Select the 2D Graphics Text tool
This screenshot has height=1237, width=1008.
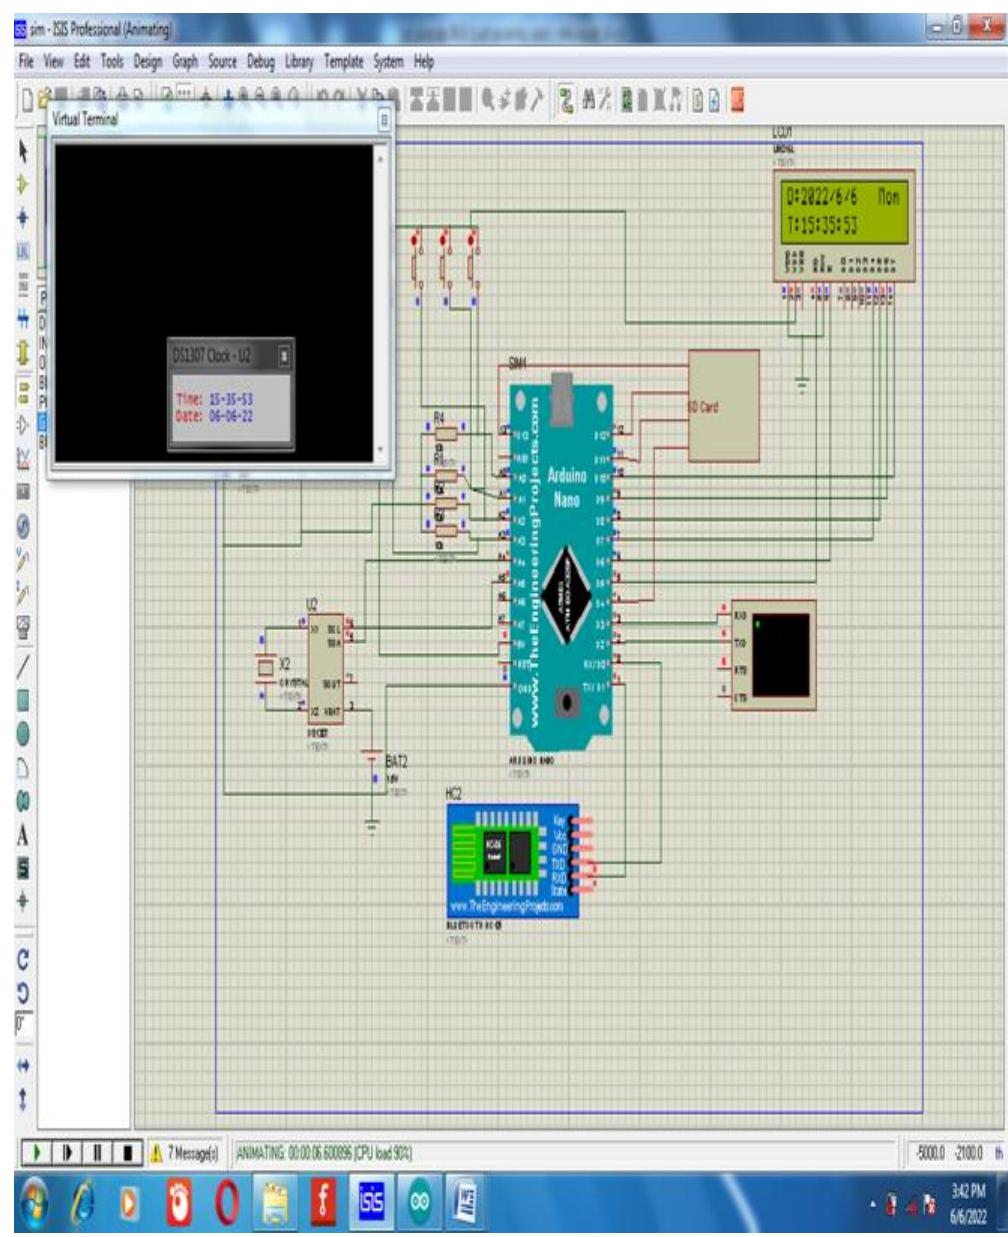point(22,835)
